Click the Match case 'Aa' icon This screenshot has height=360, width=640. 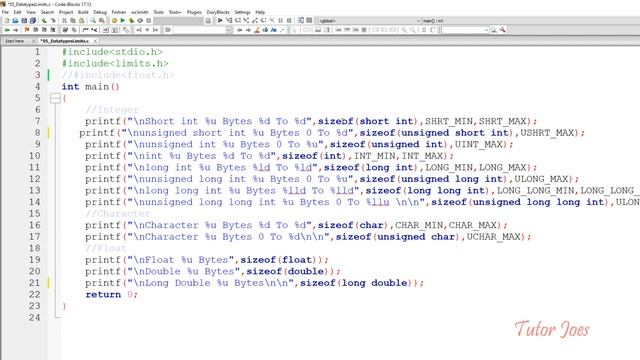click(273, 30)
